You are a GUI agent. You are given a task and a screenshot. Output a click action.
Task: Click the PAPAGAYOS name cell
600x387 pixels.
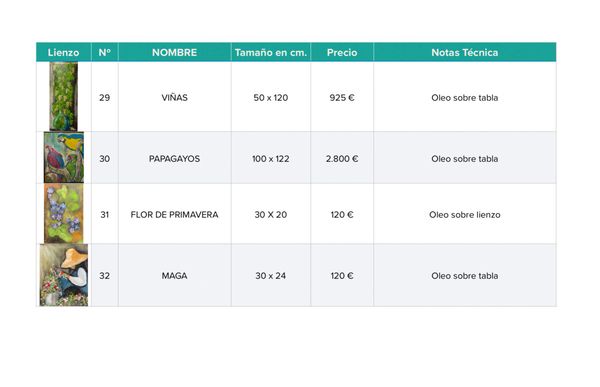pos(174,158)
